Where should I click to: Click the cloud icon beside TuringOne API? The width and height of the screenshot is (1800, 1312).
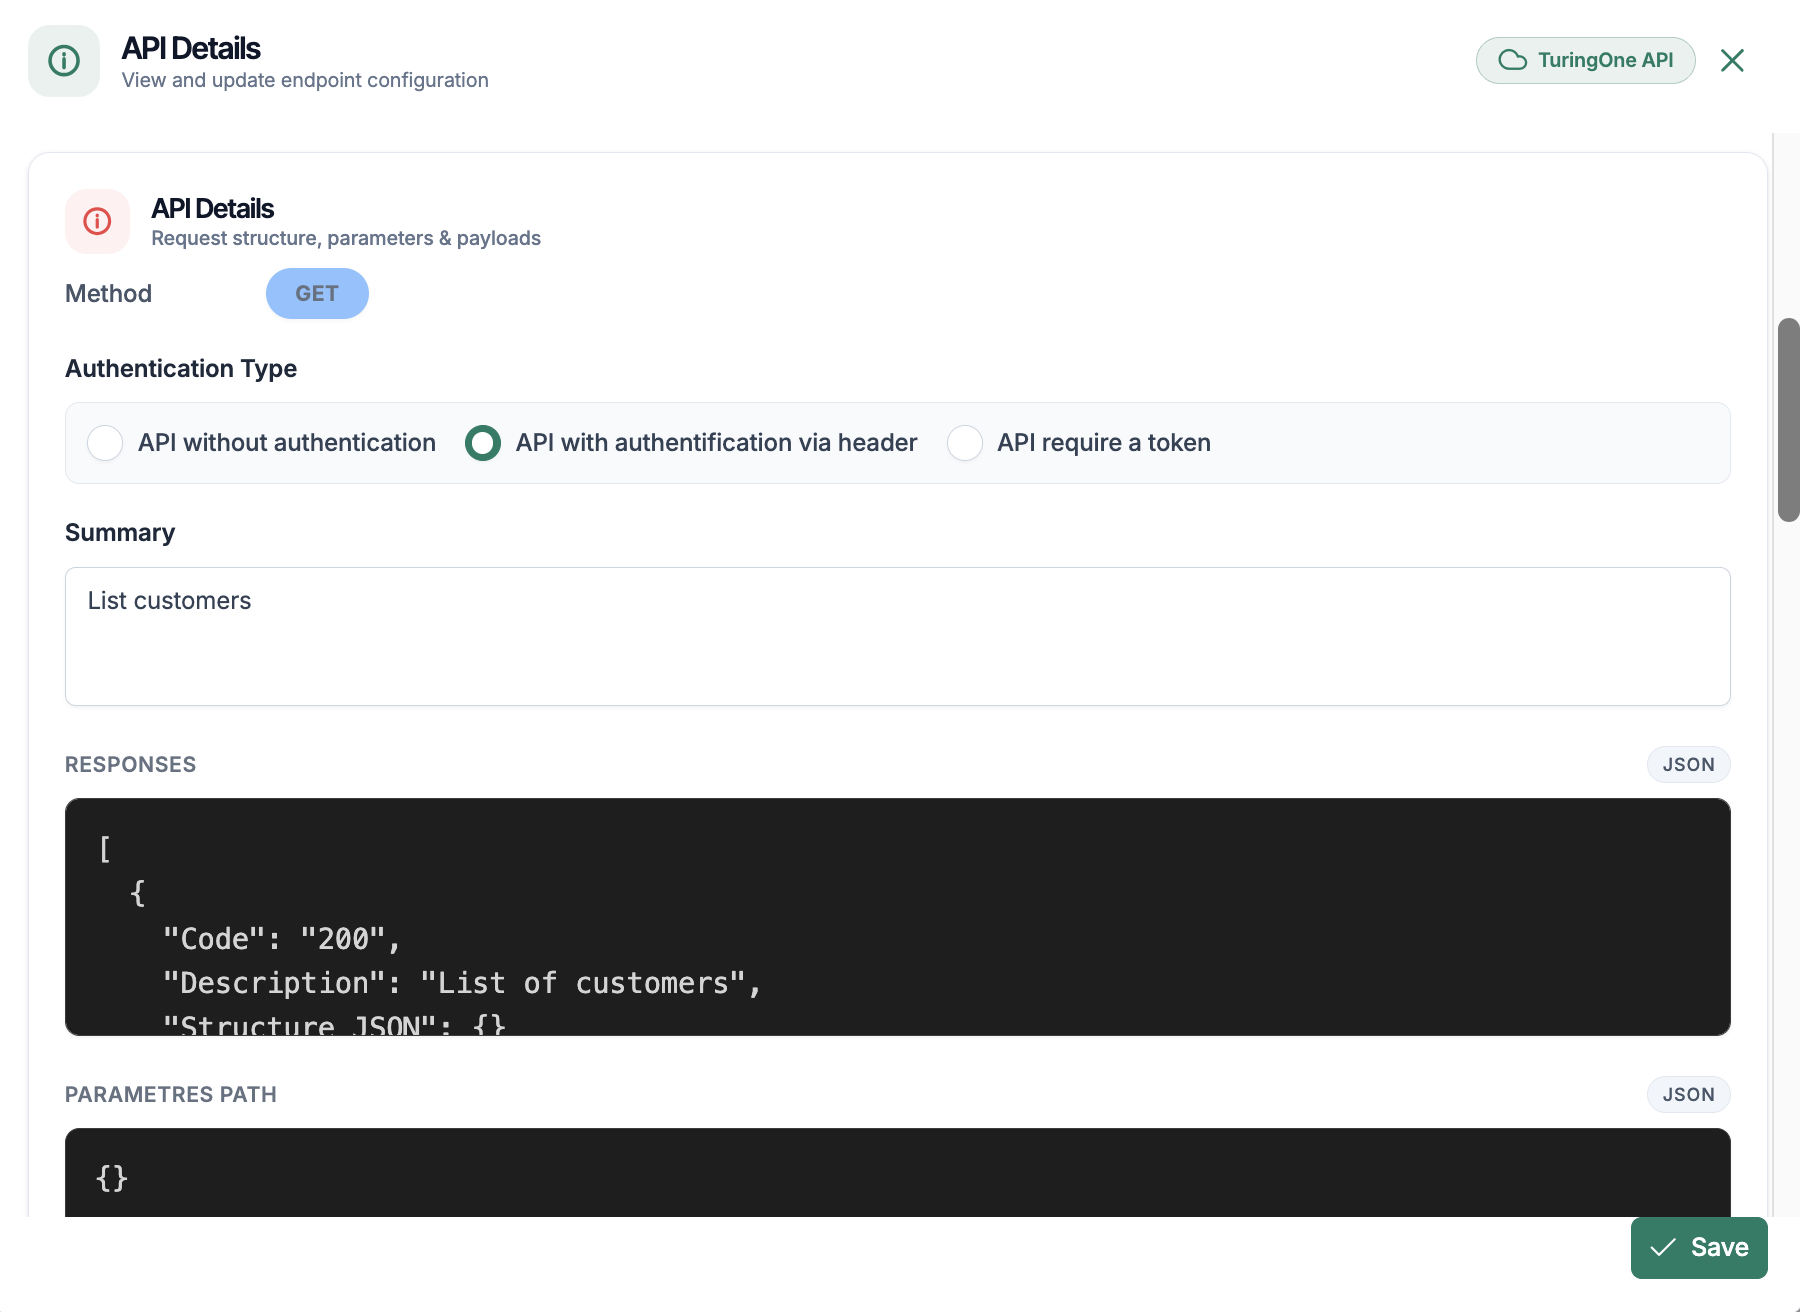(1512, 60)
